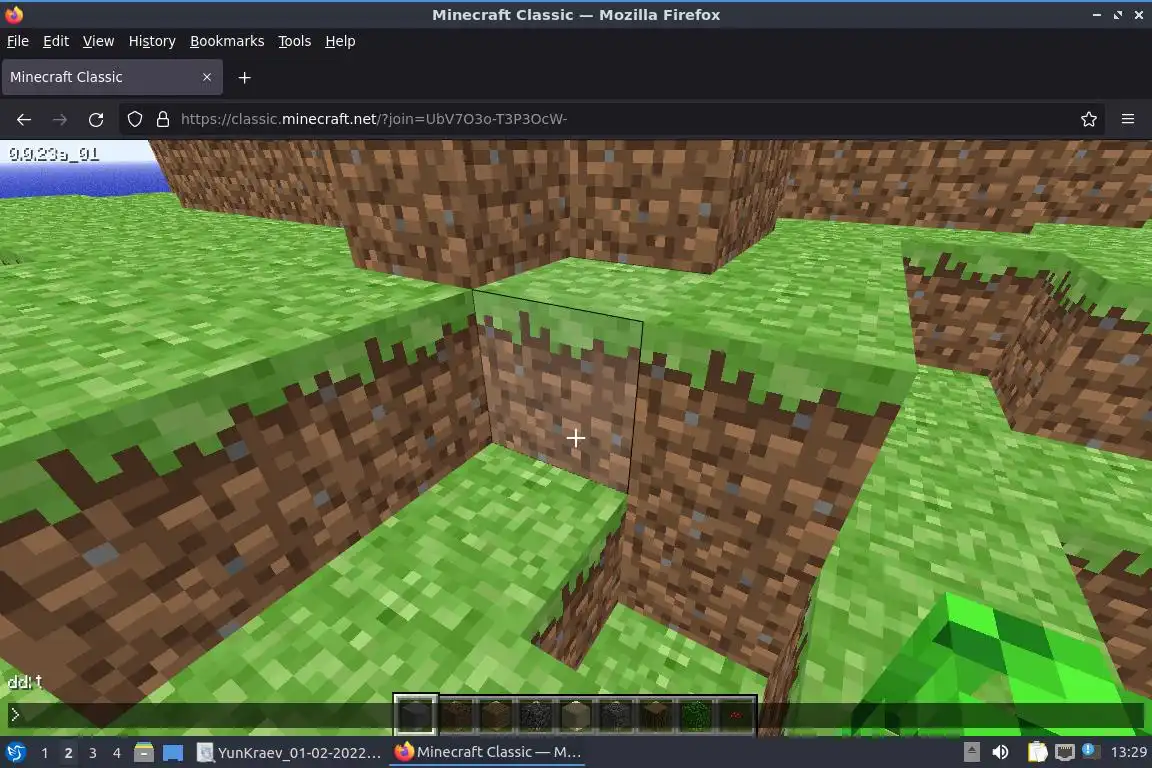Close the Minecraft Classic tab
This screenshot has width=1152, height=768.
(206, 77)
